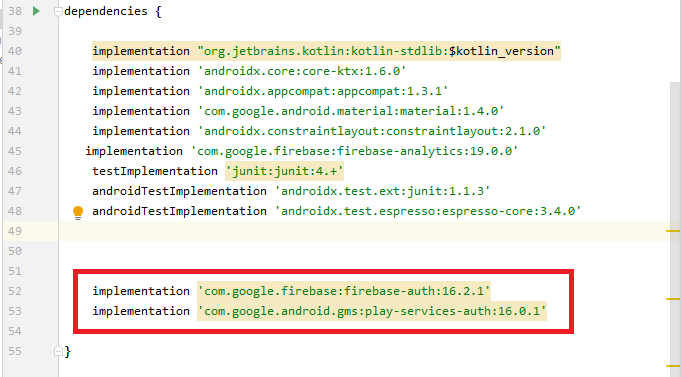Select the kotlin-stdlib implementation line
The image size is (681, 377).
coord(326,51)
